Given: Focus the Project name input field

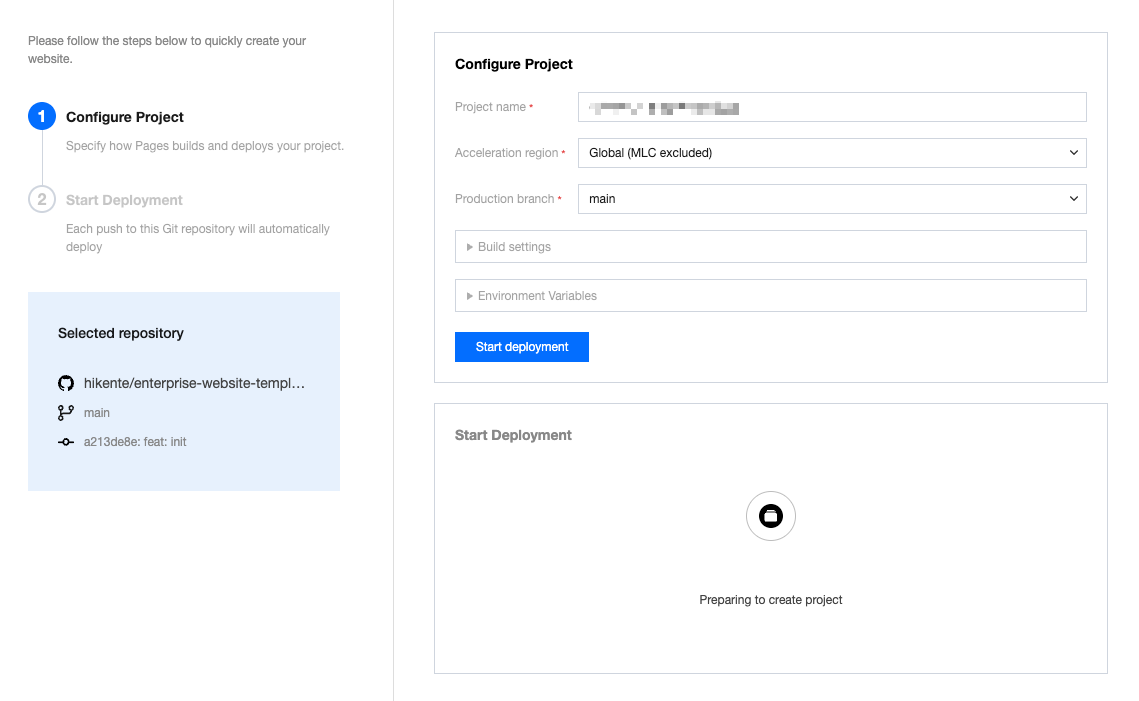Looking at the screenshot, I should tap(831, 107).
